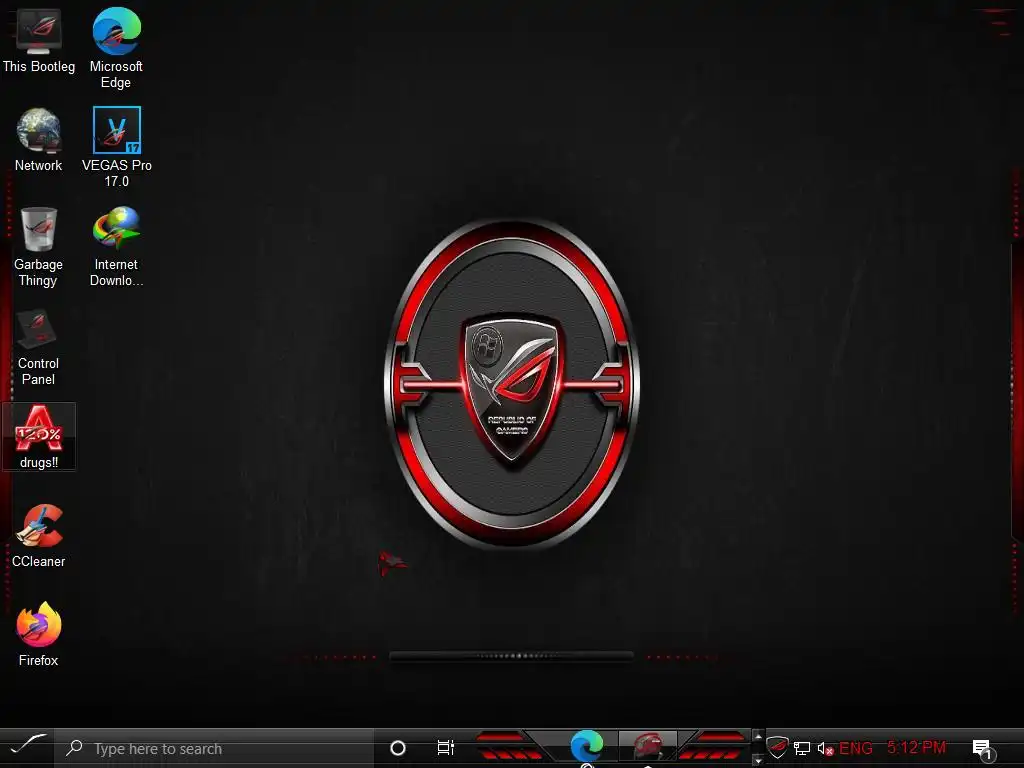Image resolution: width=1024 pixels, height=768 pixels.
Task: Open the ROG tray icon
Action: [x=777, y=746]
